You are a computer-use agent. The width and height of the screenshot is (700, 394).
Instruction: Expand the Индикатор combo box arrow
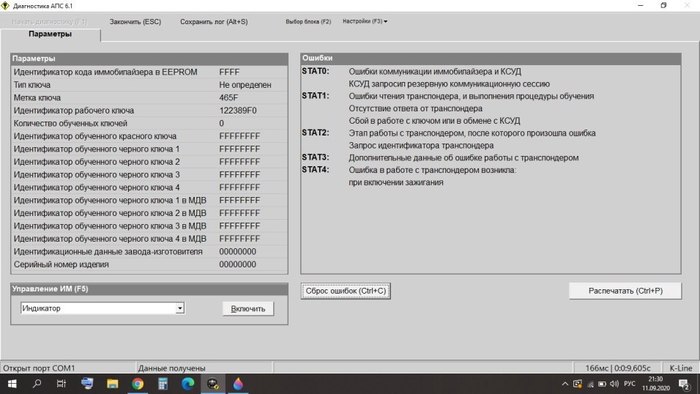tap(179, 308)
